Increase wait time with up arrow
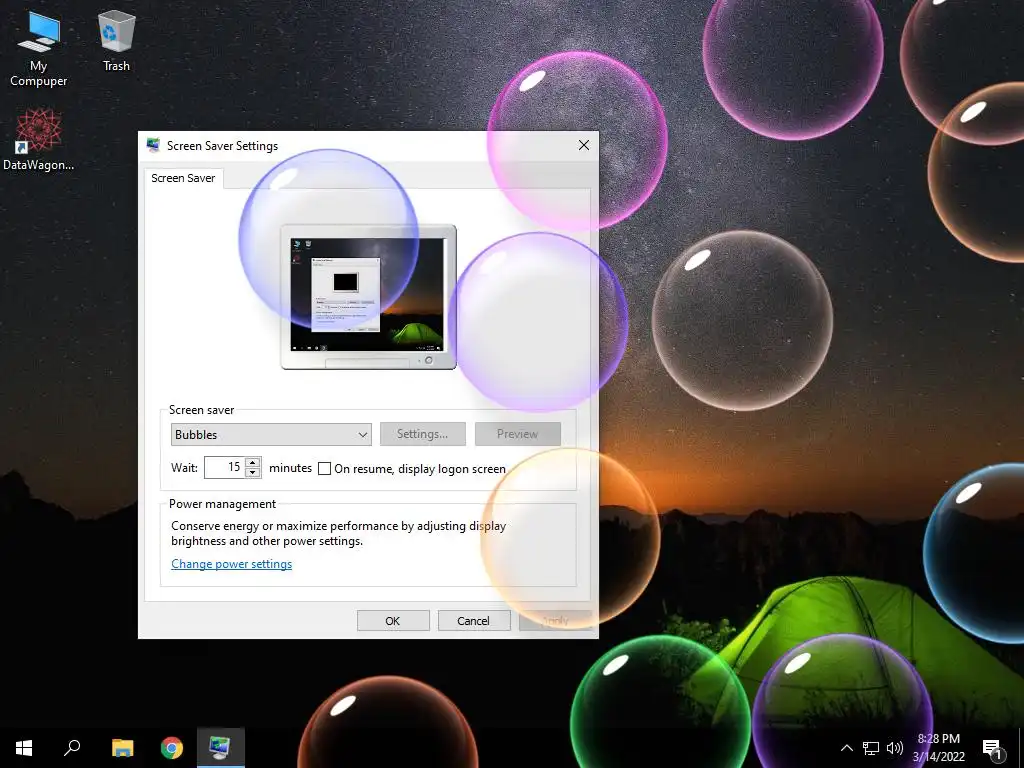Viewport: 1024px width, 768px height. (253, 462)
